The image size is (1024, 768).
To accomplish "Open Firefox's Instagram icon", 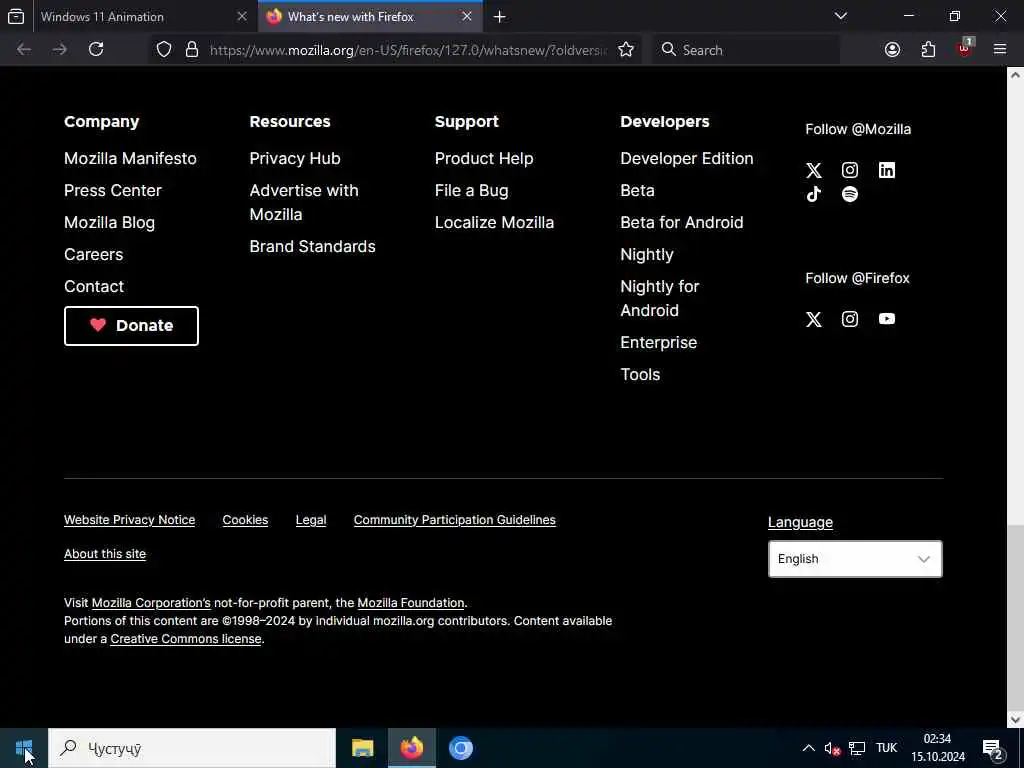I will [850, 319].
